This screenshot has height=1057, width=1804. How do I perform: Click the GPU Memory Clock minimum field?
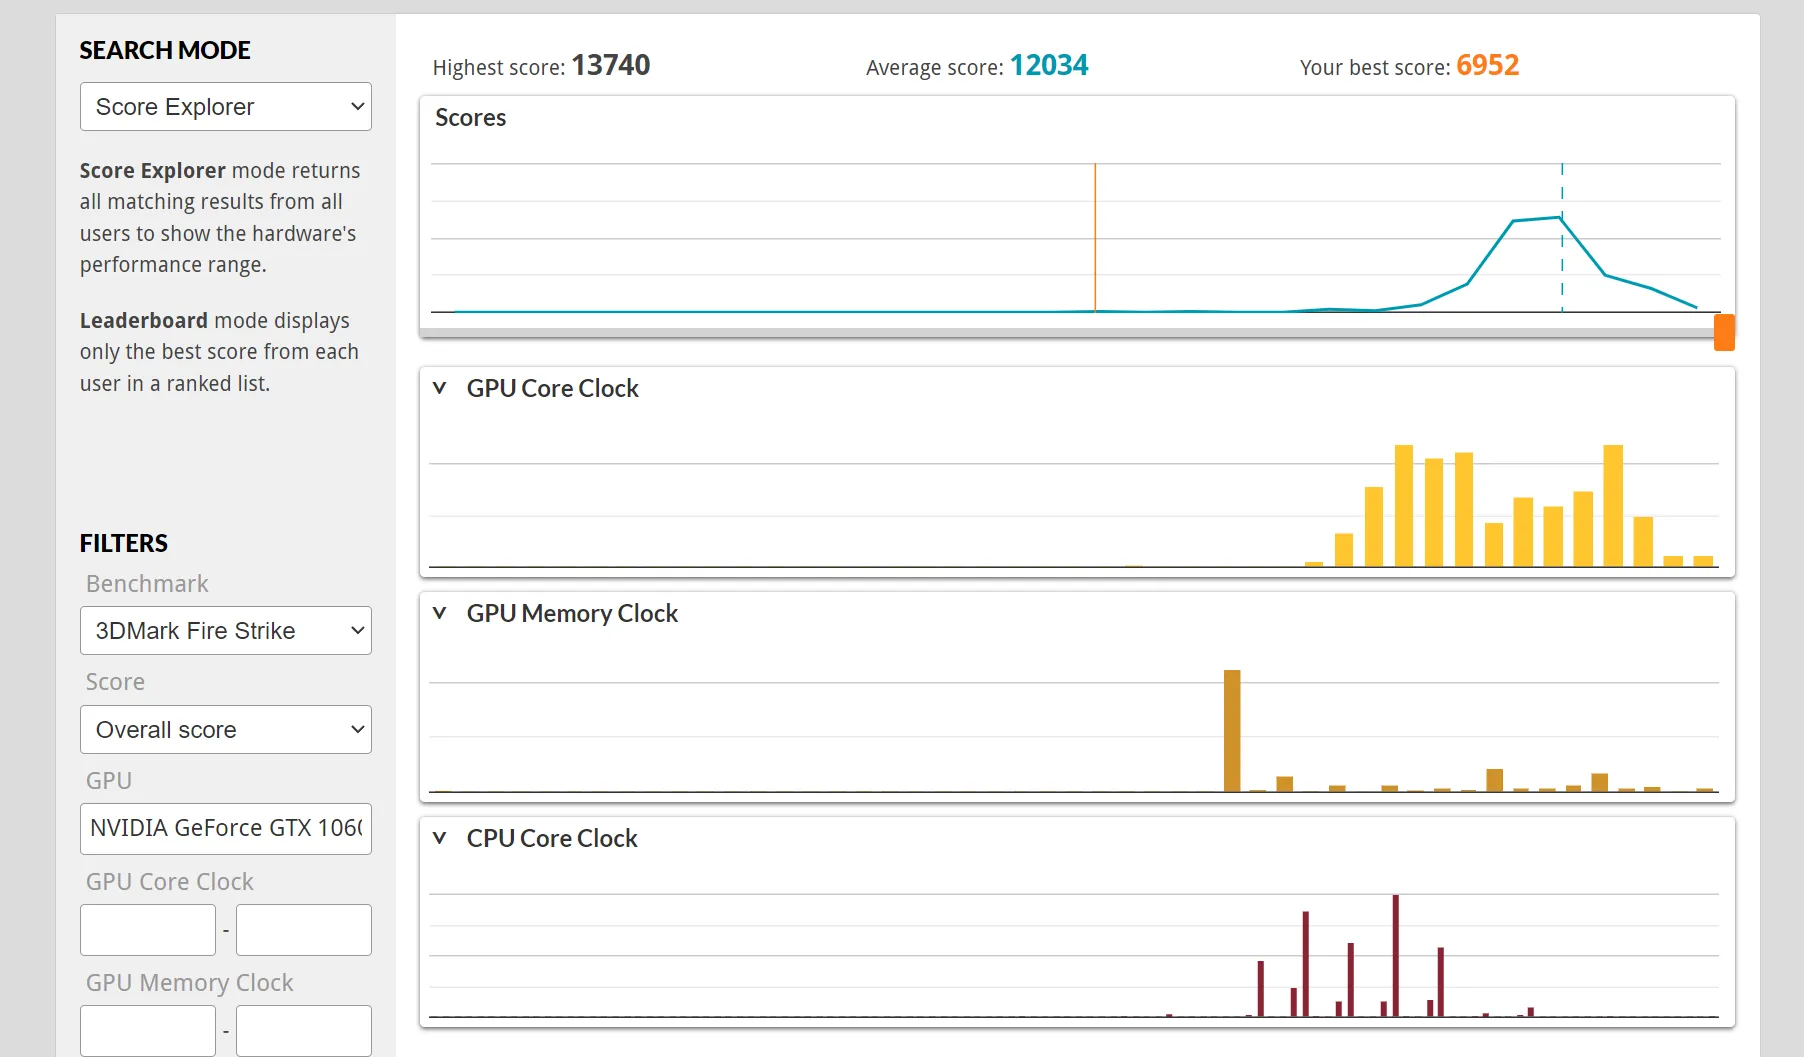coord(148,1030)
